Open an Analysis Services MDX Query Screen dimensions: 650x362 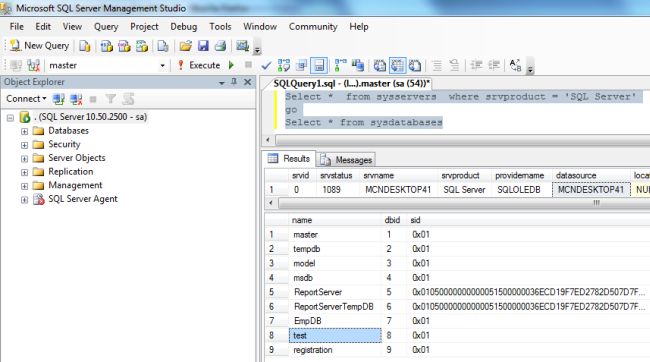tap(107, 46)
